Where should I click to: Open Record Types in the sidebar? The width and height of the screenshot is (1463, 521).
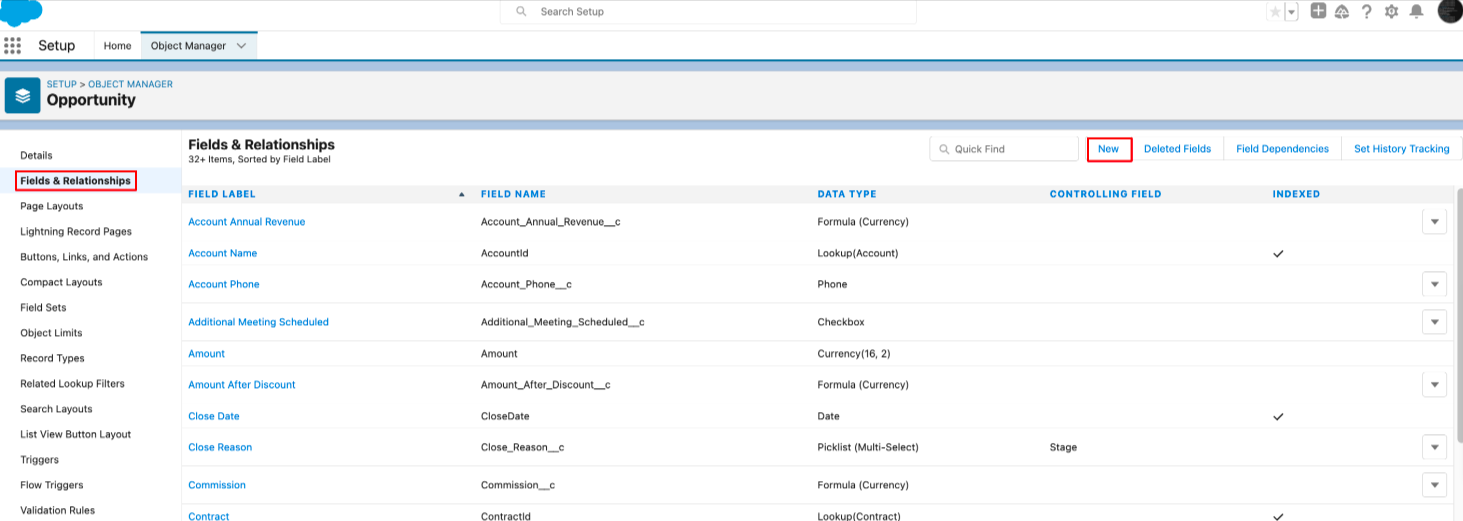pyautogui.click(x=52, y=358)
